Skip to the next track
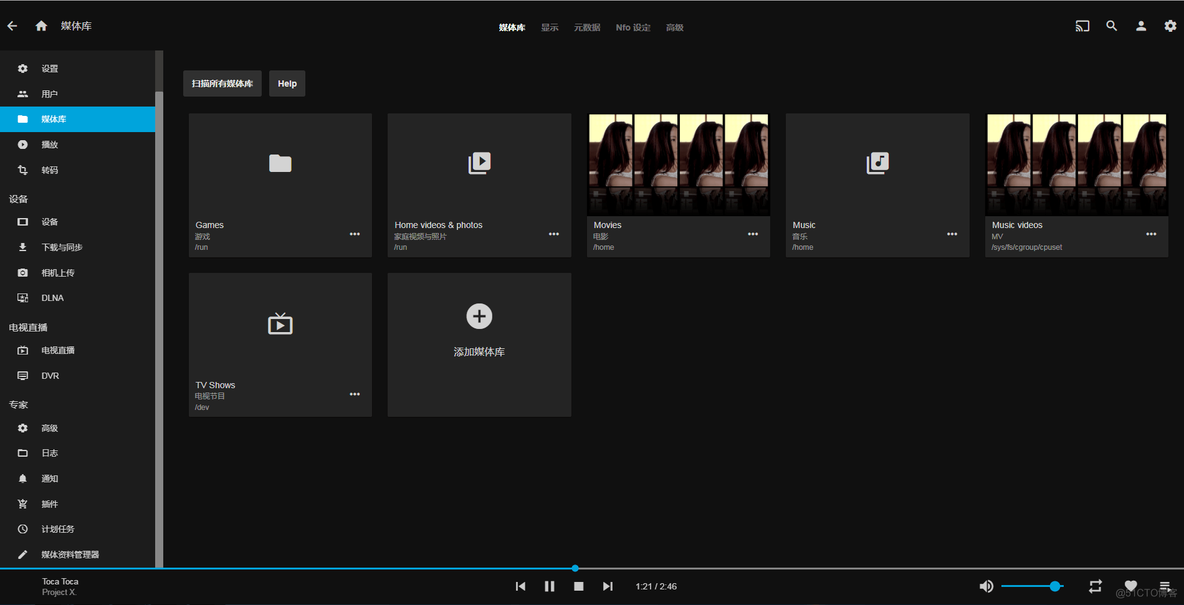The height and width of the screenshot is (605, 1184). pos(608,586)
